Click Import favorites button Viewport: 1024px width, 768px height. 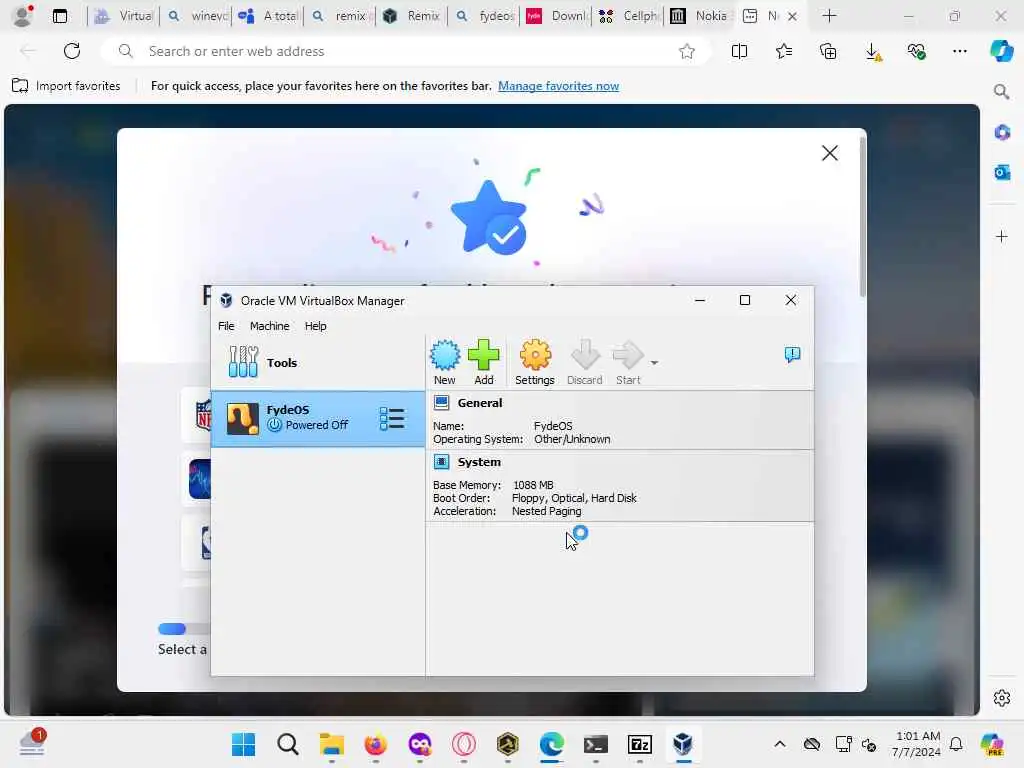(66, 86)
